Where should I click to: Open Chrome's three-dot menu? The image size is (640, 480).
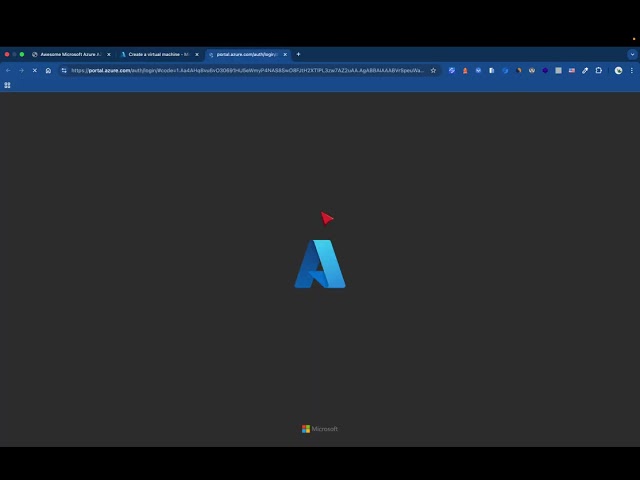632,71
